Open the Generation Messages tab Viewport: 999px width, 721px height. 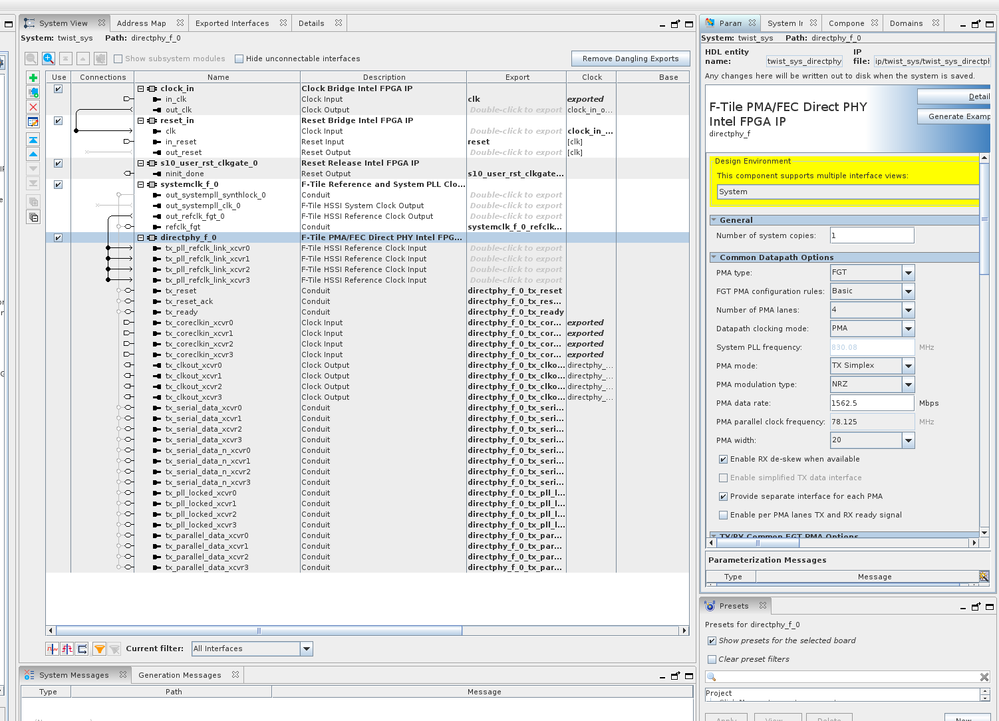(x=179, y=675)
